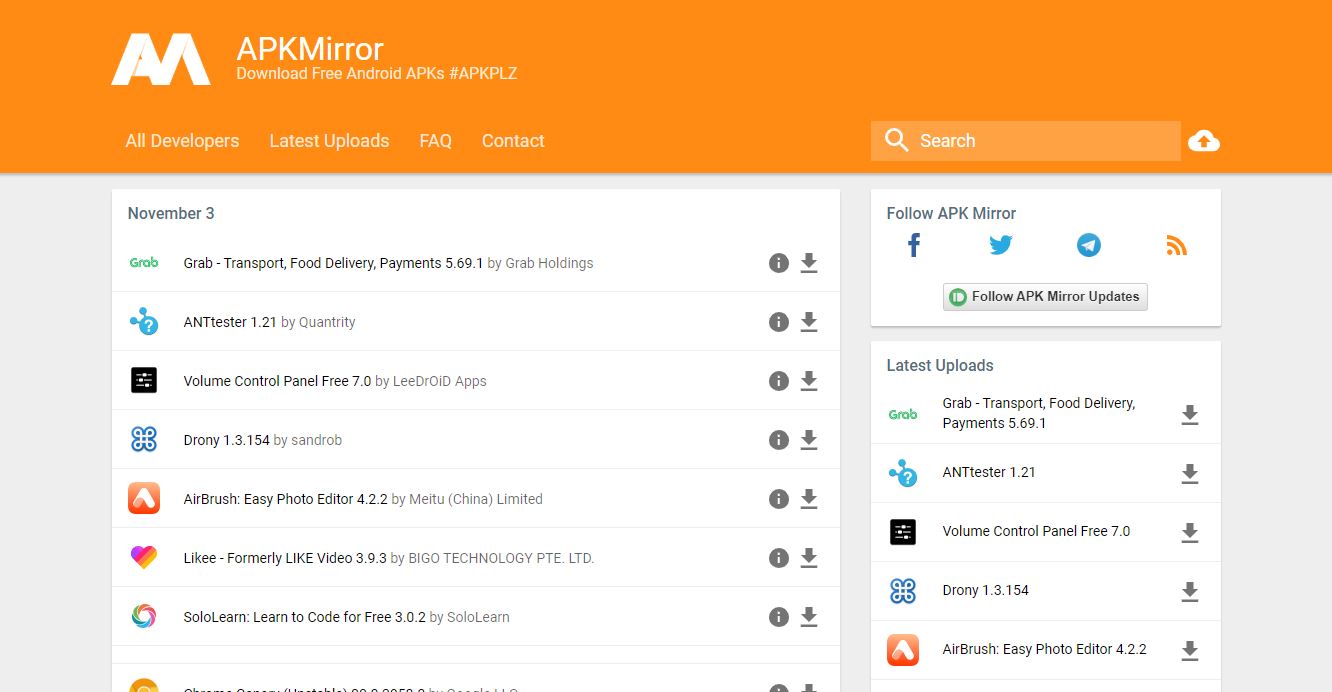Open the sidebar Grab - Transport, Food Delivery, Payments 5.69.1 link

pyautogui.click(x=1039, y=413)
